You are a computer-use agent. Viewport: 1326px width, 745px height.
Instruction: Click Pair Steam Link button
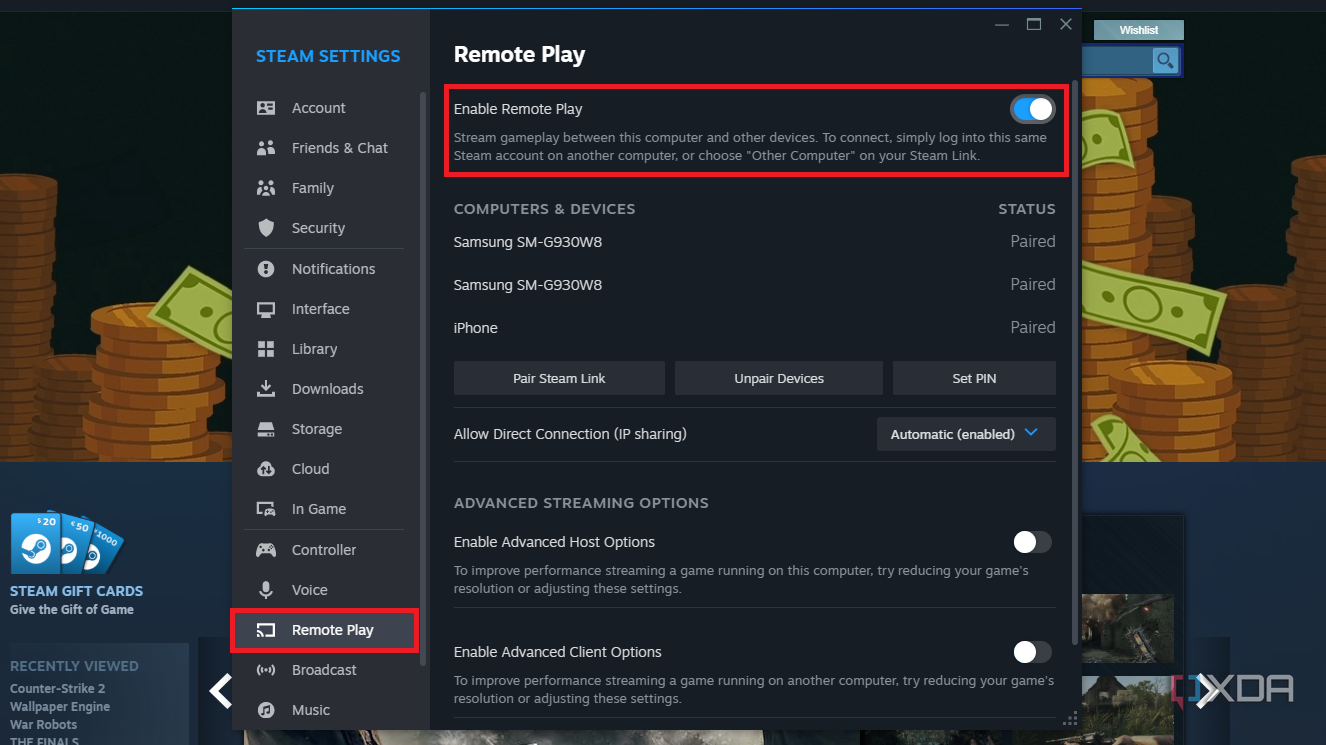[559, 378]
